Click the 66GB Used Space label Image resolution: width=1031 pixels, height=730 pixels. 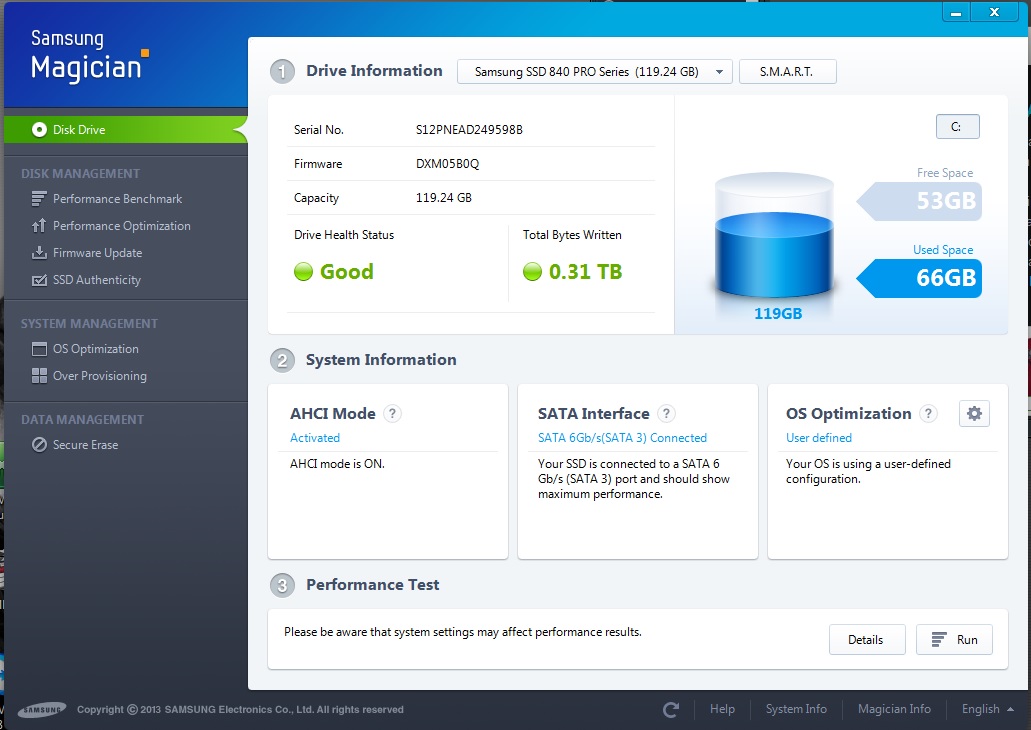[x=921, y=278]
